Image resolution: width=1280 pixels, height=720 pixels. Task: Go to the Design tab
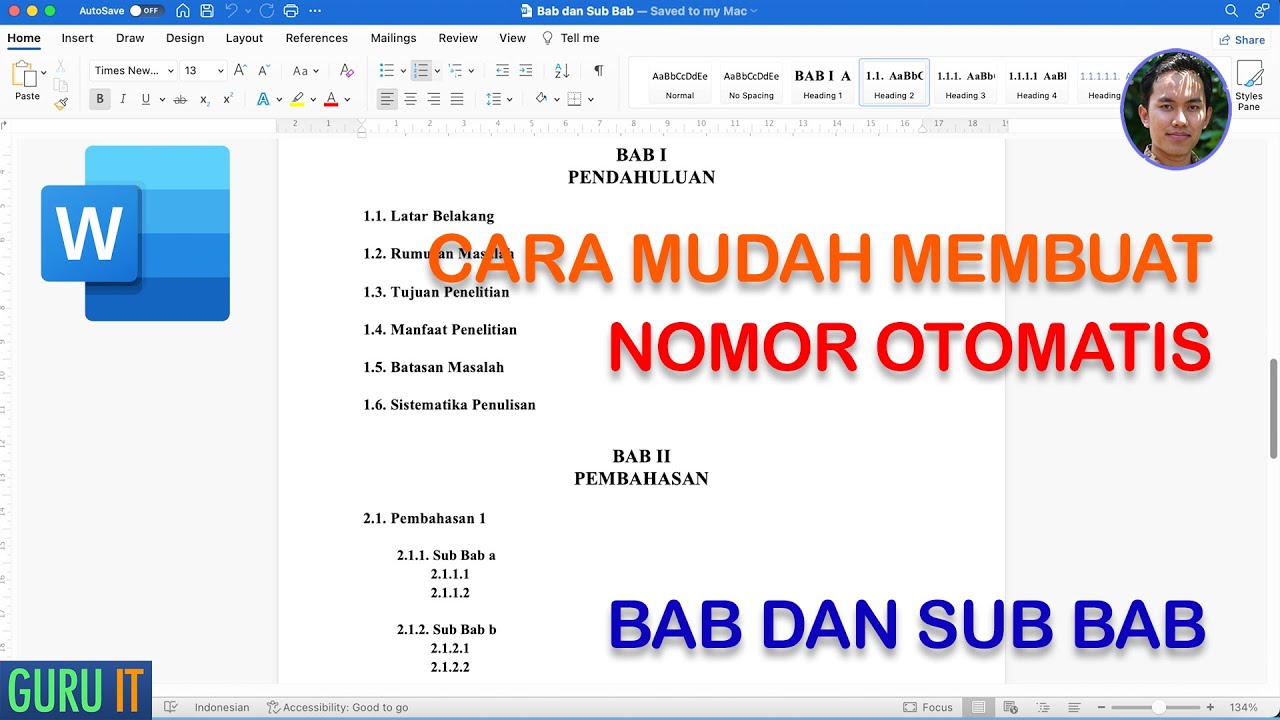(x=185, y=38)
